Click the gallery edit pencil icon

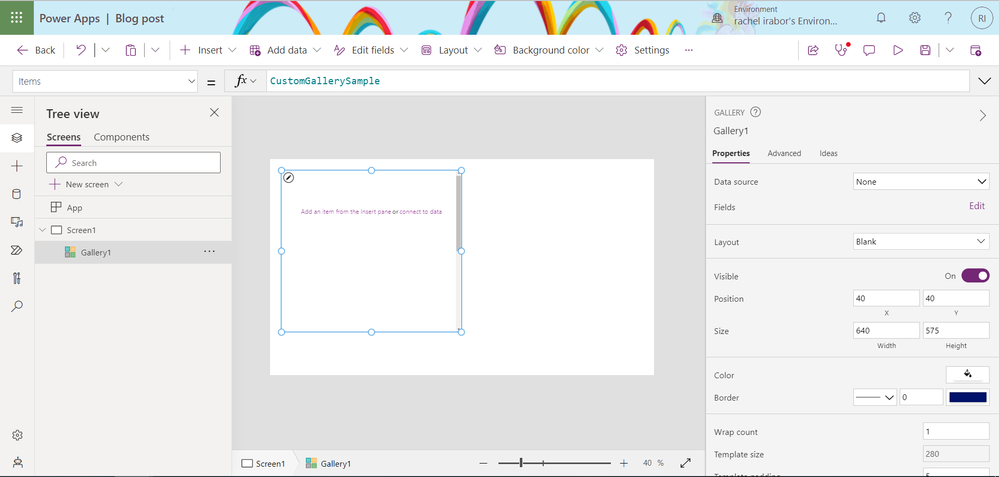[289, 178]
